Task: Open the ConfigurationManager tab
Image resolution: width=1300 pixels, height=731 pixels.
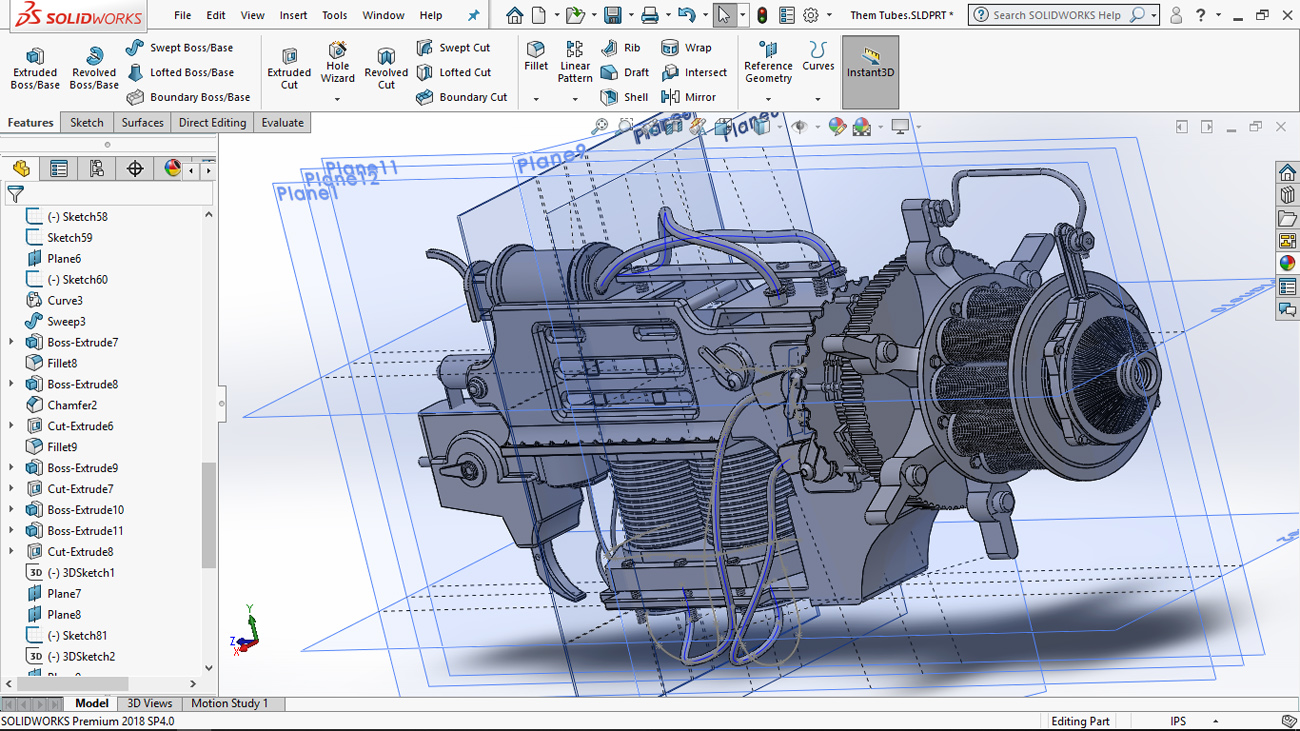Action: pyautogui.click(x=97, y=169)
